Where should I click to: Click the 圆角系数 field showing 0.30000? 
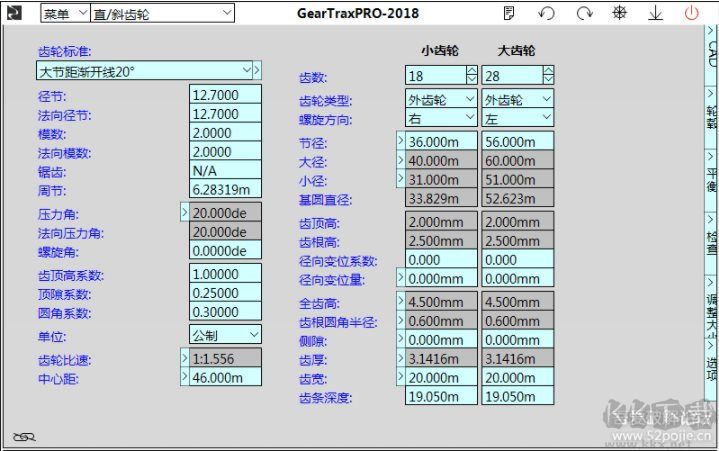(225, 311)
